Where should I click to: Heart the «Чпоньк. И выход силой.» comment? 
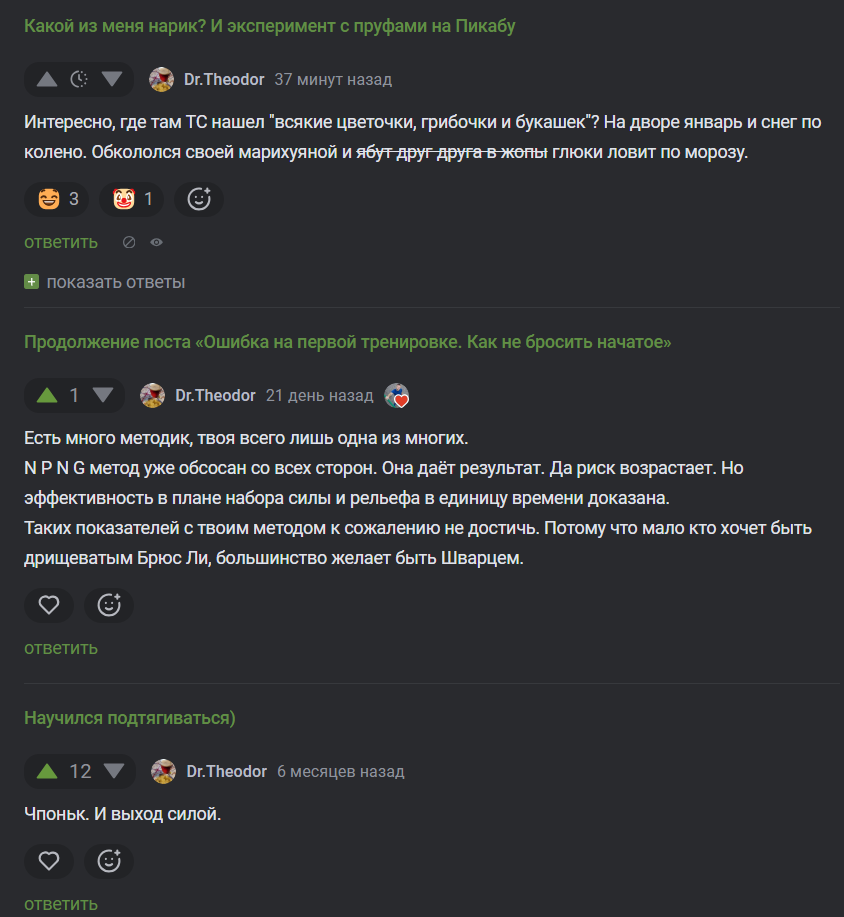click(x=49, y=860)
